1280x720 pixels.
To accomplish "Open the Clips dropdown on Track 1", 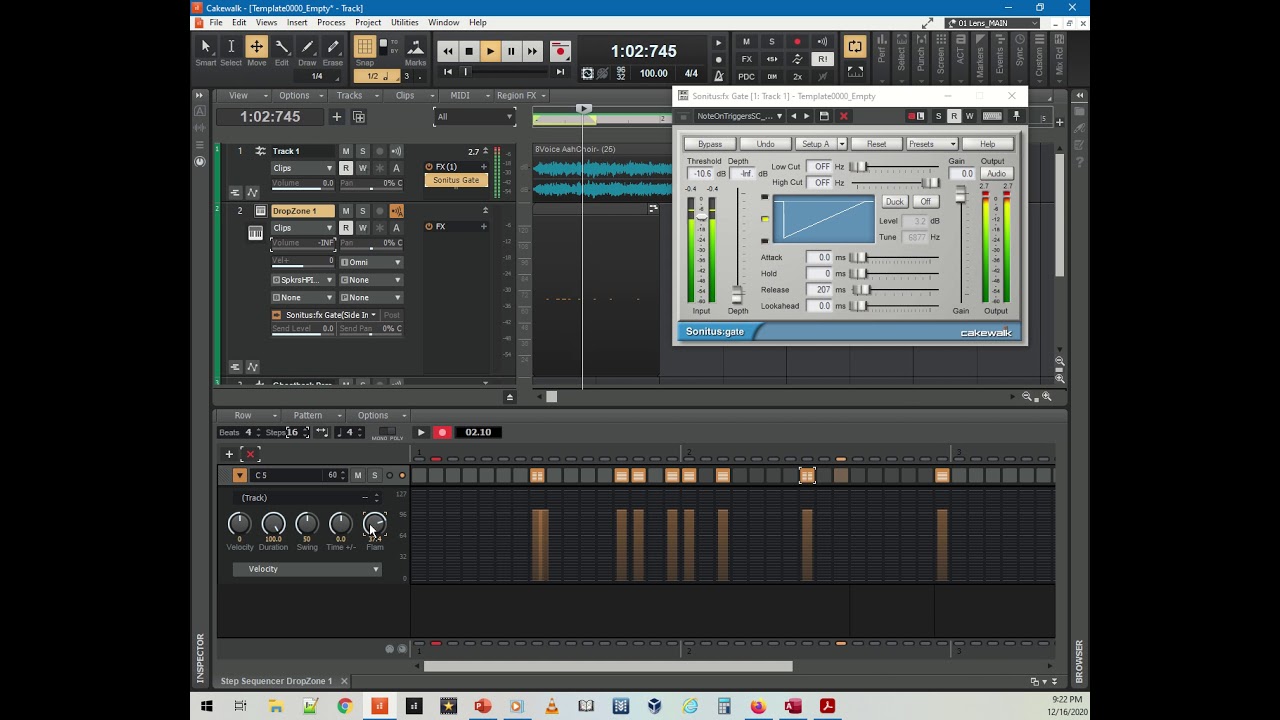I will tap(303, 168).
